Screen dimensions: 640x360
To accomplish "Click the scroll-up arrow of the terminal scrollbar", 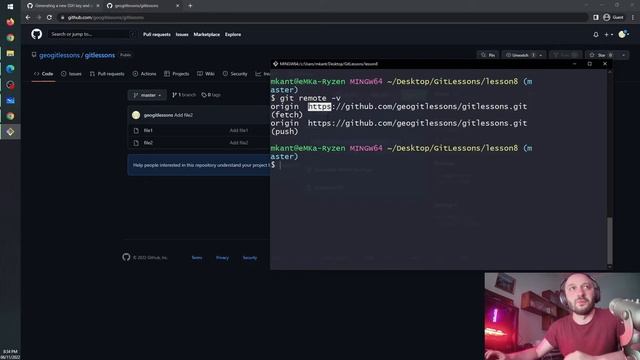I will point(609,72).
